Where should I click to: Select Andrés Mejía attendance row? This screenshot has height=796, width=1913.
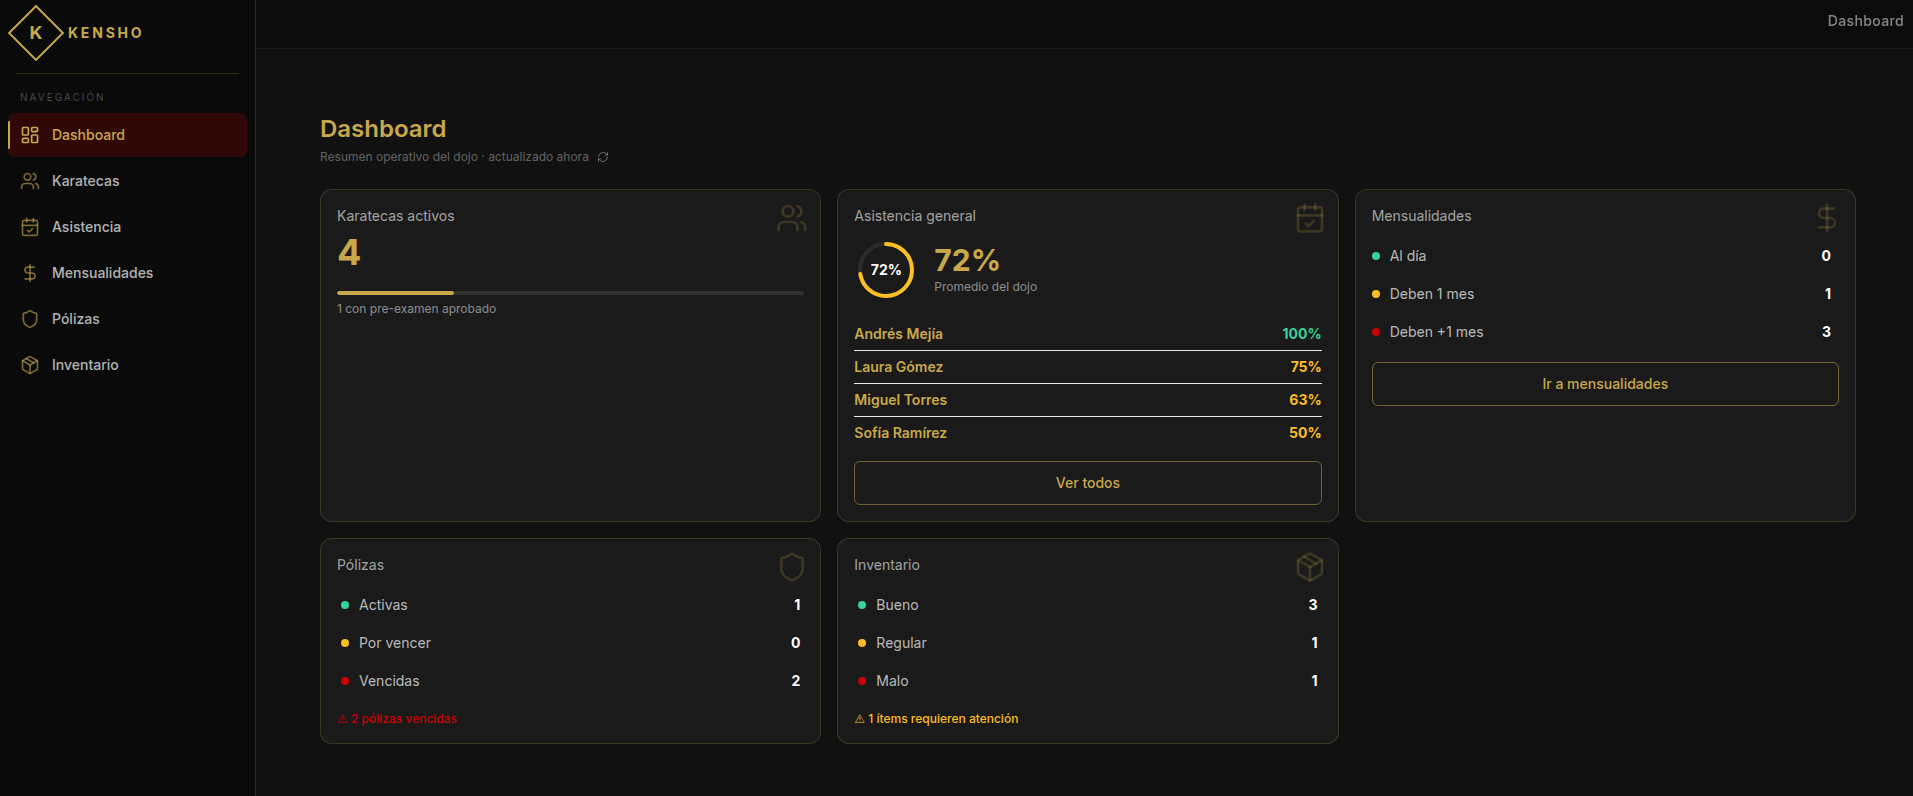point(1088,334)
